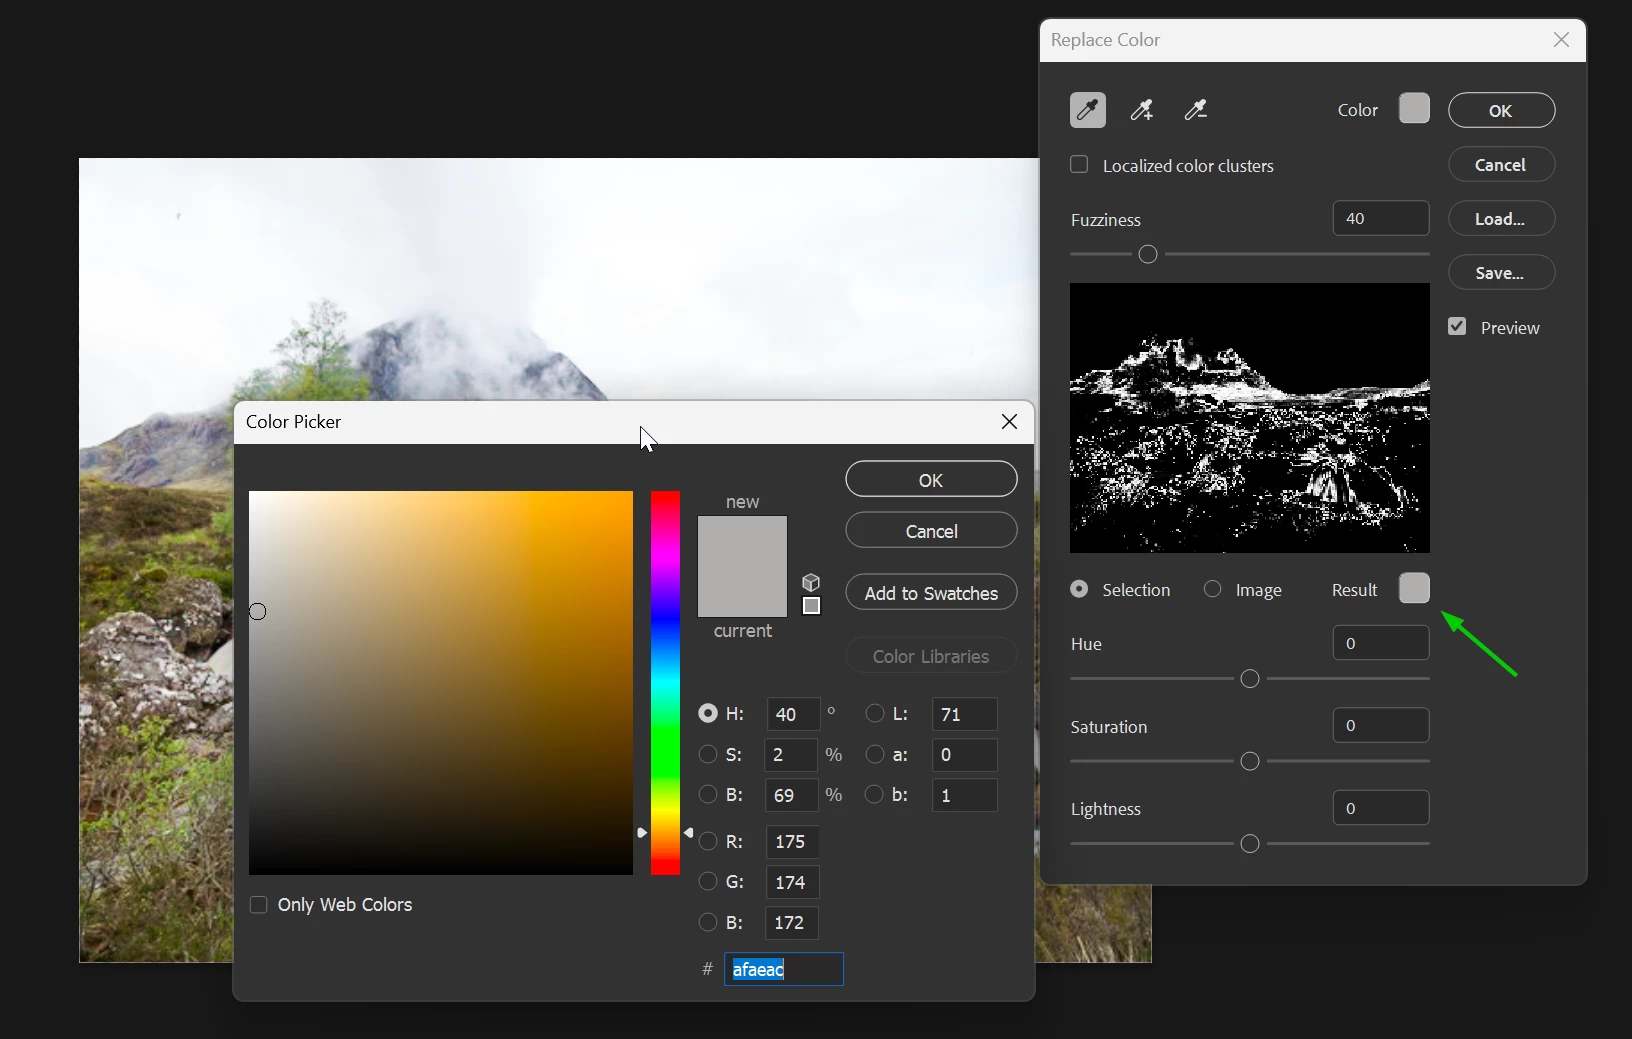Viewport: 1632px width, 1039px height.
Task: Select the S saturation radio button
Action: coord(708,754)
